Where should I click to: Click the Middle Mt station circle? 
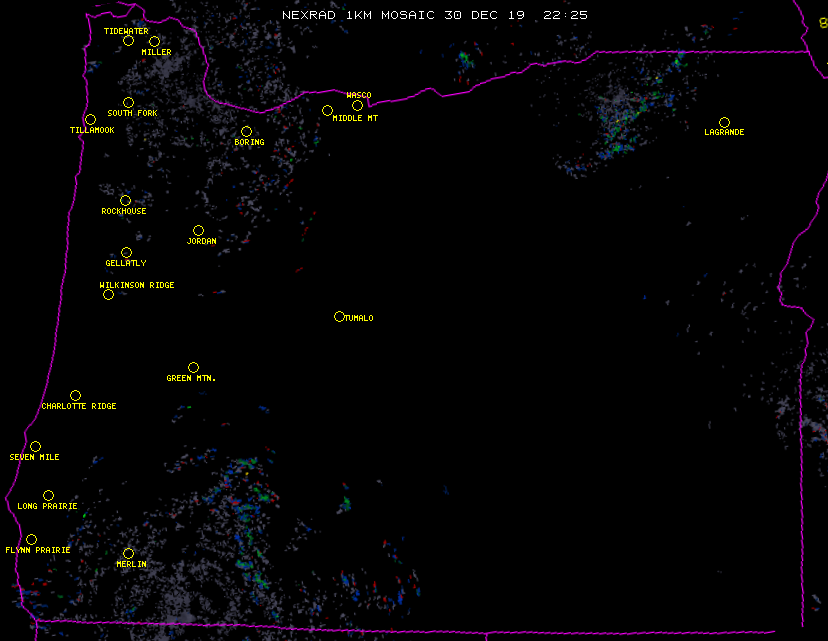pos(327,110)
